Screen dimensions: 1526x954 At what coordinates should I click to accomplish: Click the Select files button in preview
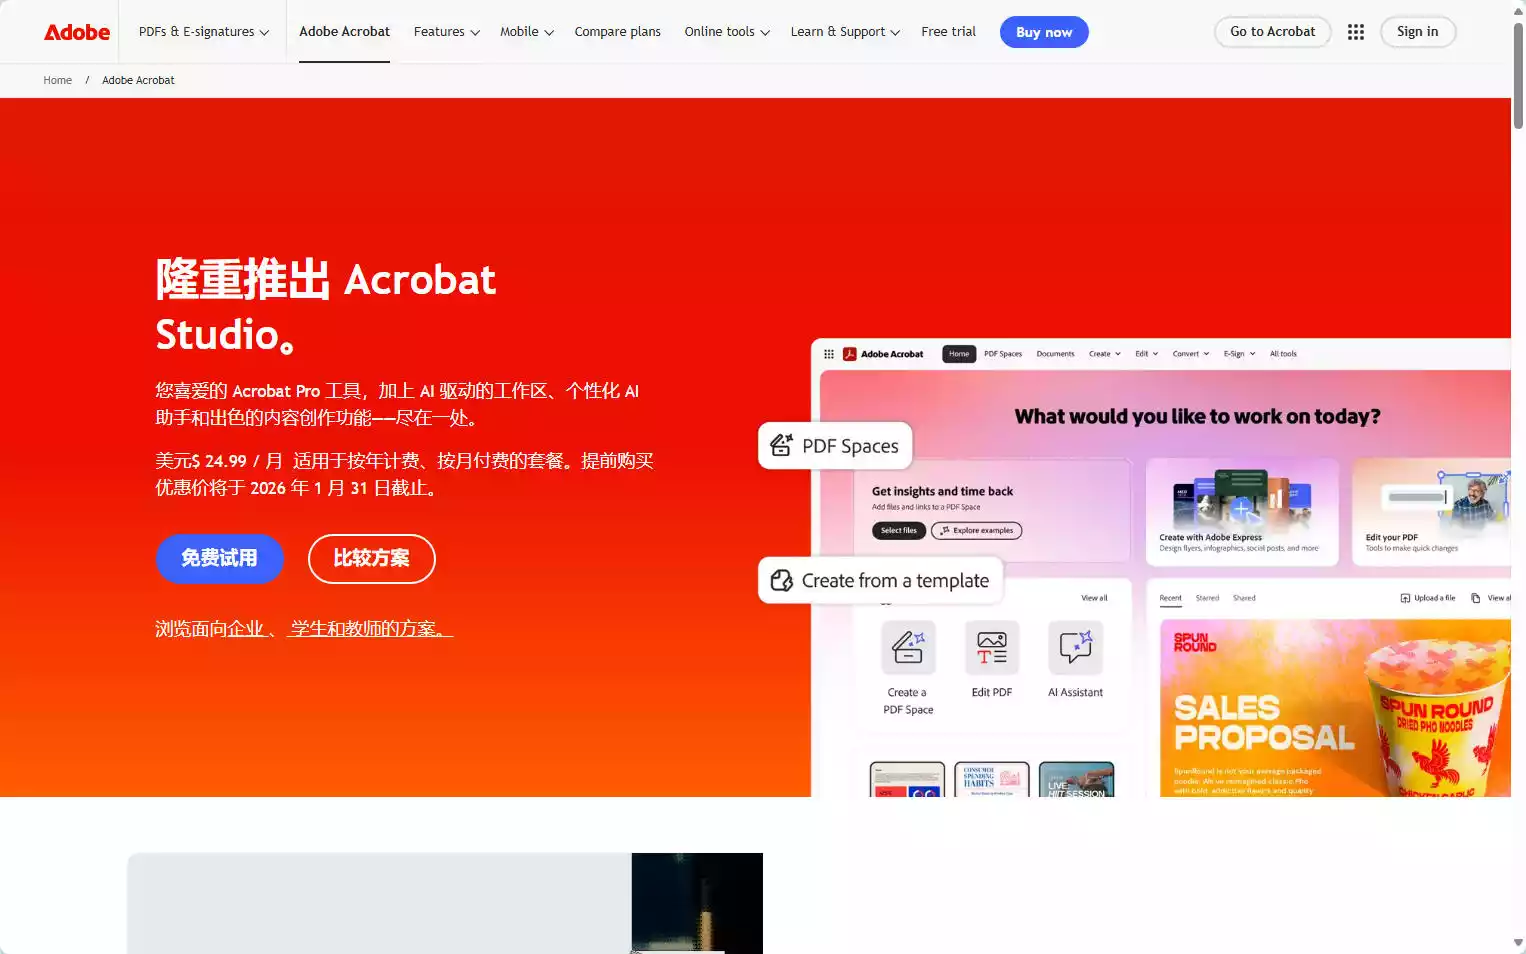pos(898,530)
